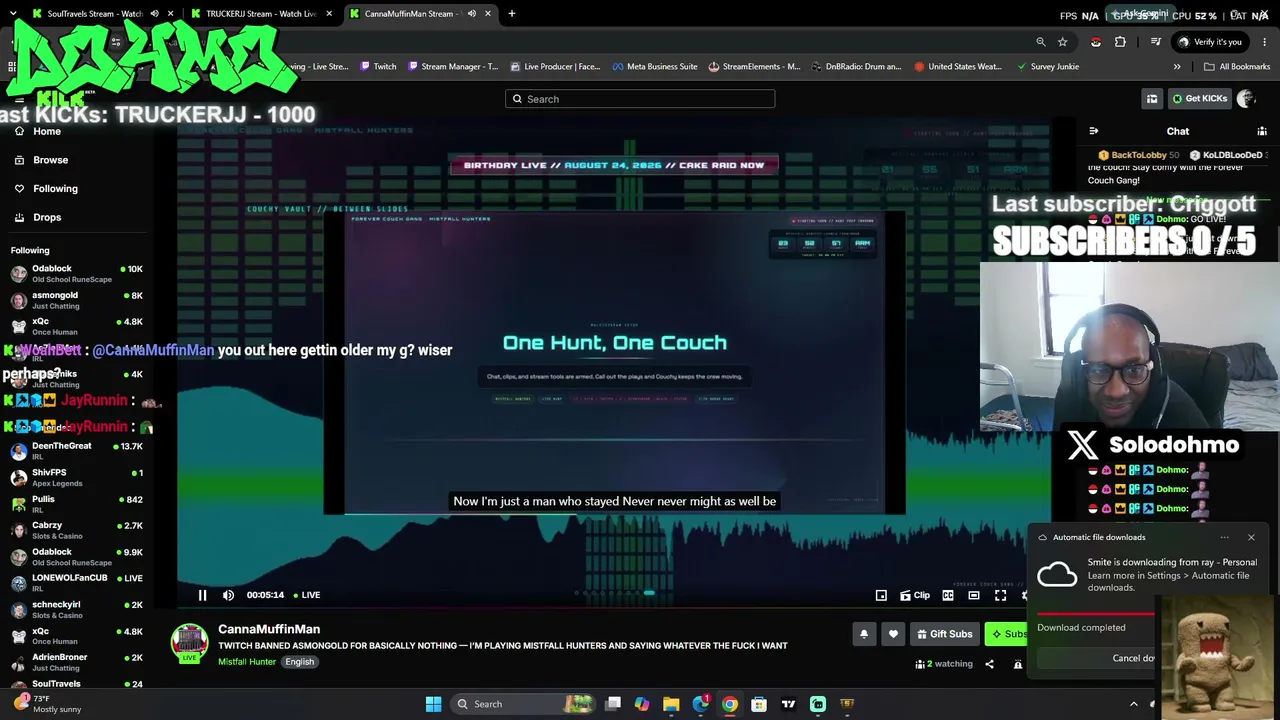This screenshot has width=1280, height=720.
Task: Mute the CannaMuffinMan tab audio icon
Action: [471, 14]
